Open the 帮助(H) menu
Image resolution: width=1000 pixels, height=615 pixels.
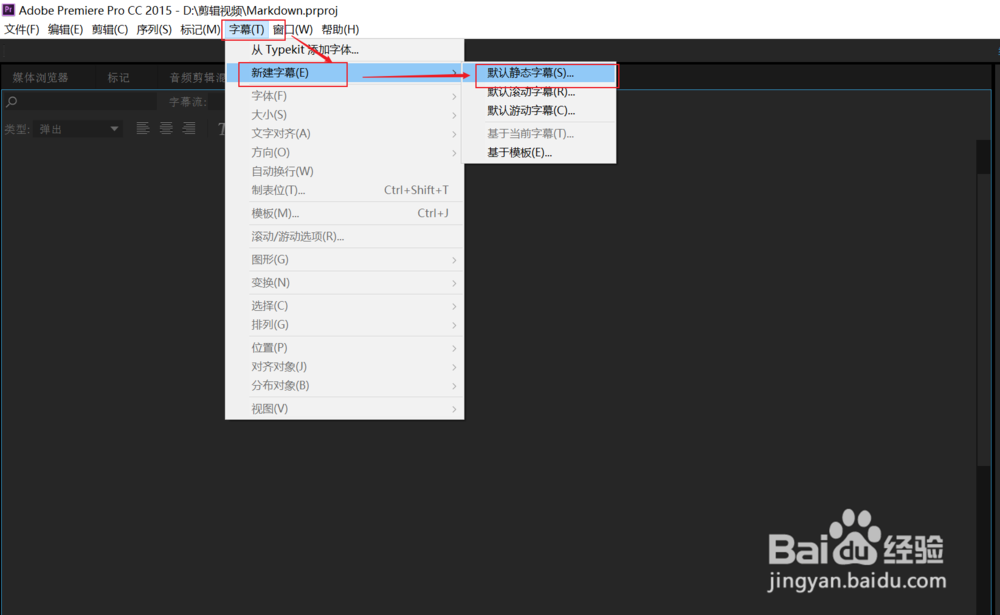[340, 29]
